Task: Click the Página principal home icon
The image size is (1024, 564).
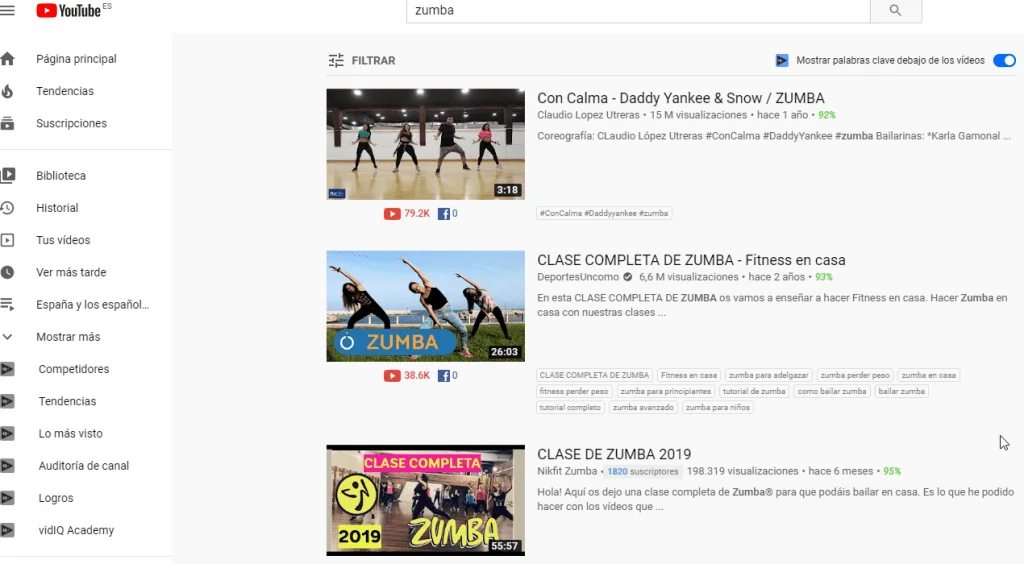Action: point(7,59)
